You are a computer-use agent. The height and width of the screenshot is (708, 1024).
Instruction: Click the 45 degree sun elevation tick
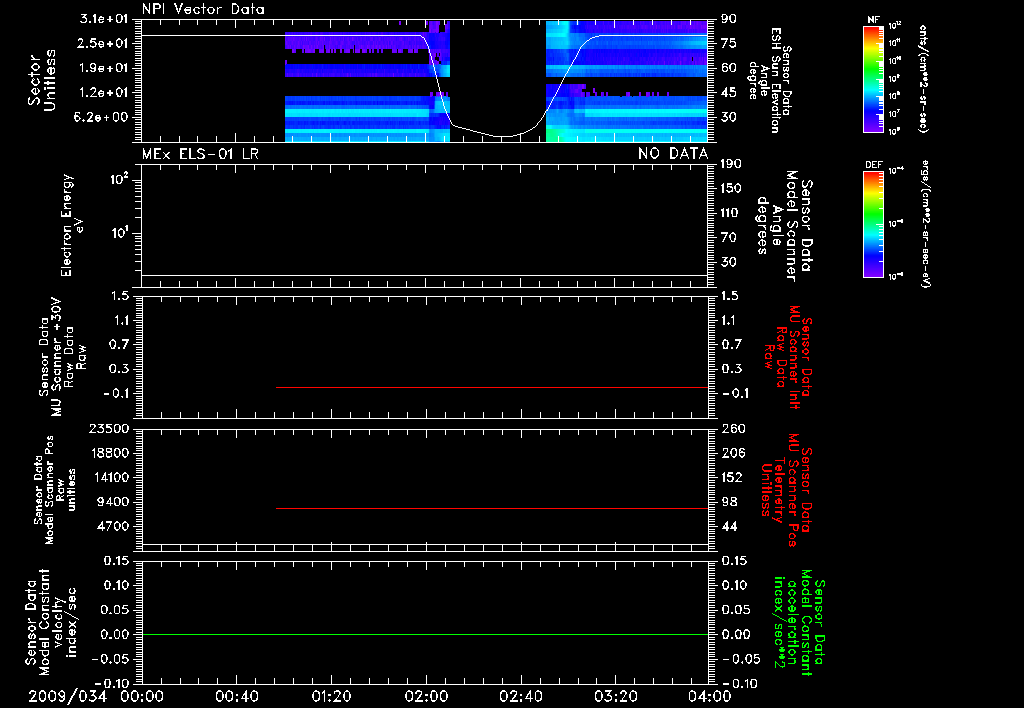coord(728,93)
